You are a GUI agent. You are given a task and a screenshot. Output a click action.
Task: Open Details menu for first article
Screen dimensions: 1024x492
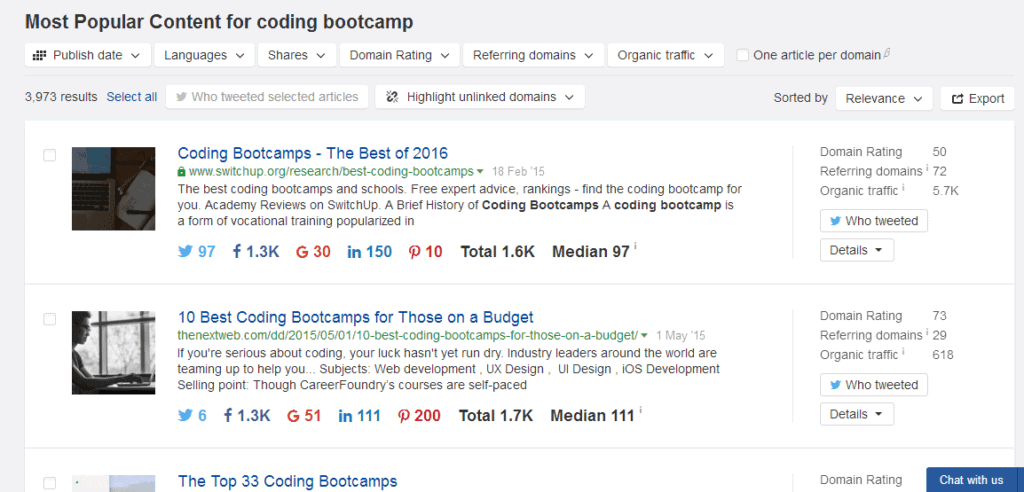pyautogui.click(x=856, y=250)
